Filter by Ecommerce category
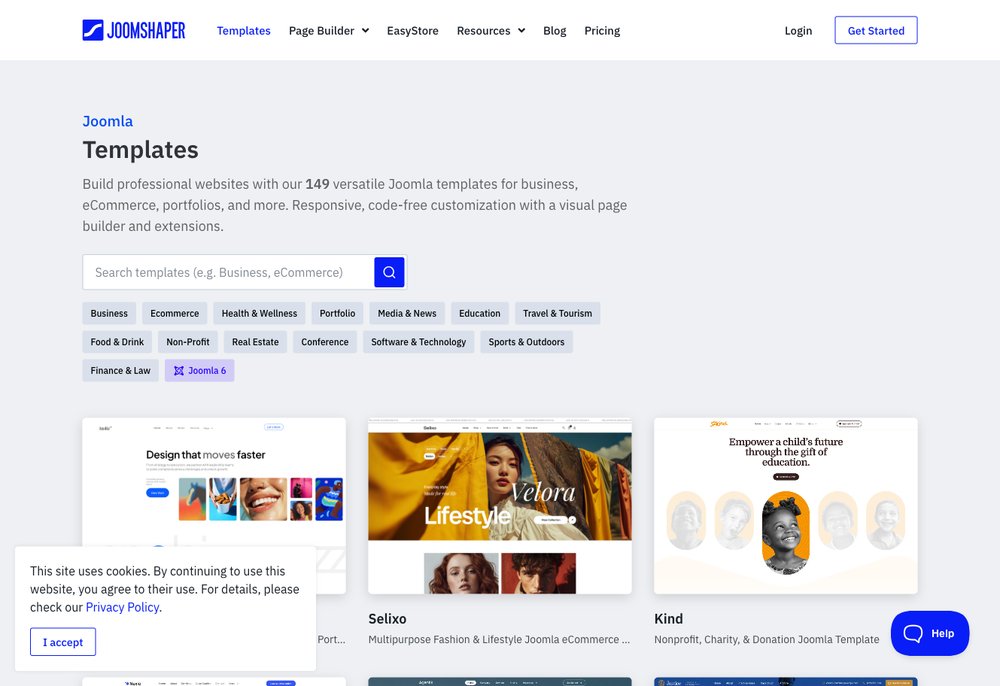Screen dimensions: 1000x686 pos(175,313)
